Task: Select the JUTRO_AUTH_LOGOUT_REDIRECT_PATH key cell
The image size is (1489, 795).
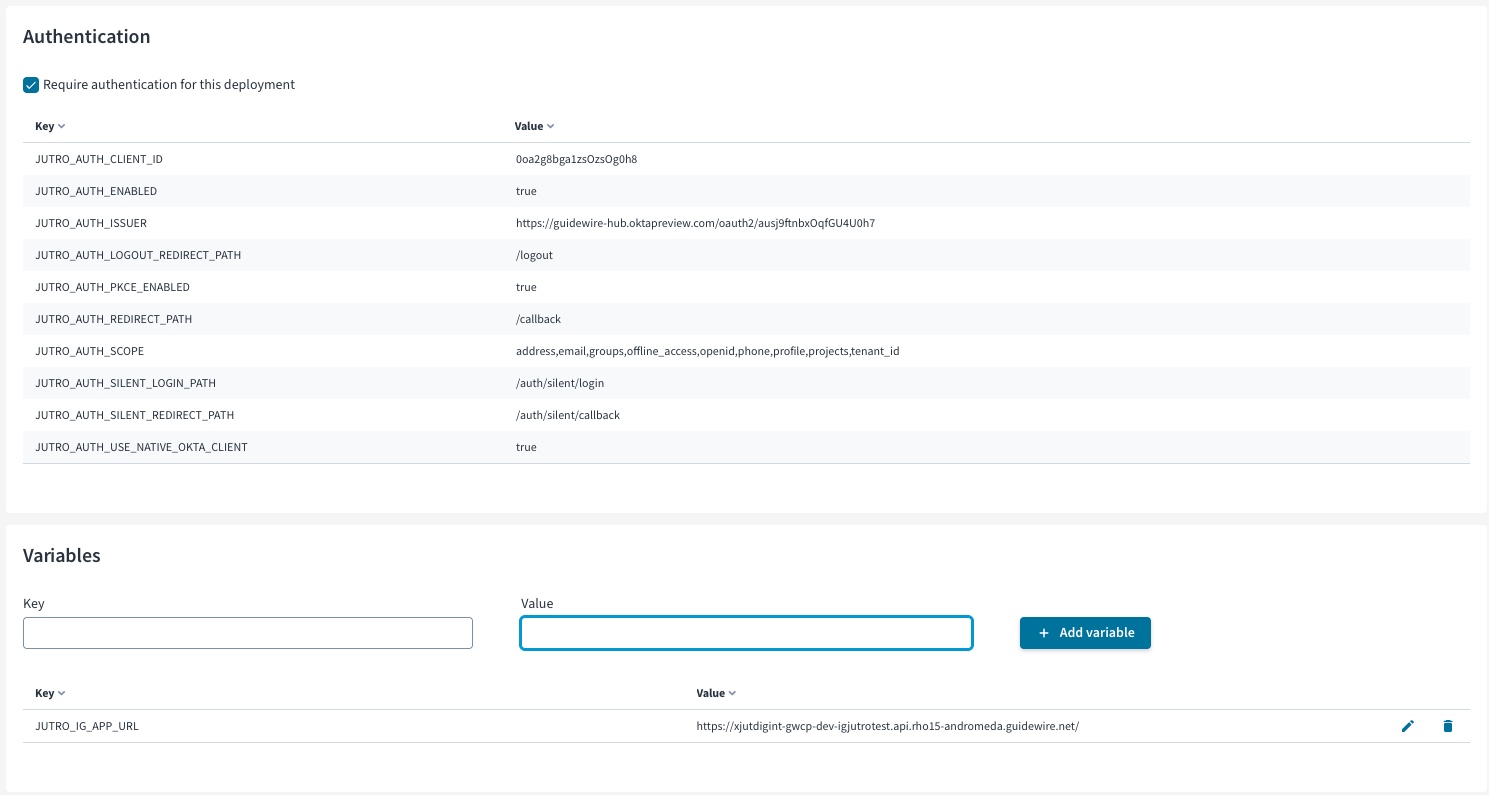Action: point(138,255)
